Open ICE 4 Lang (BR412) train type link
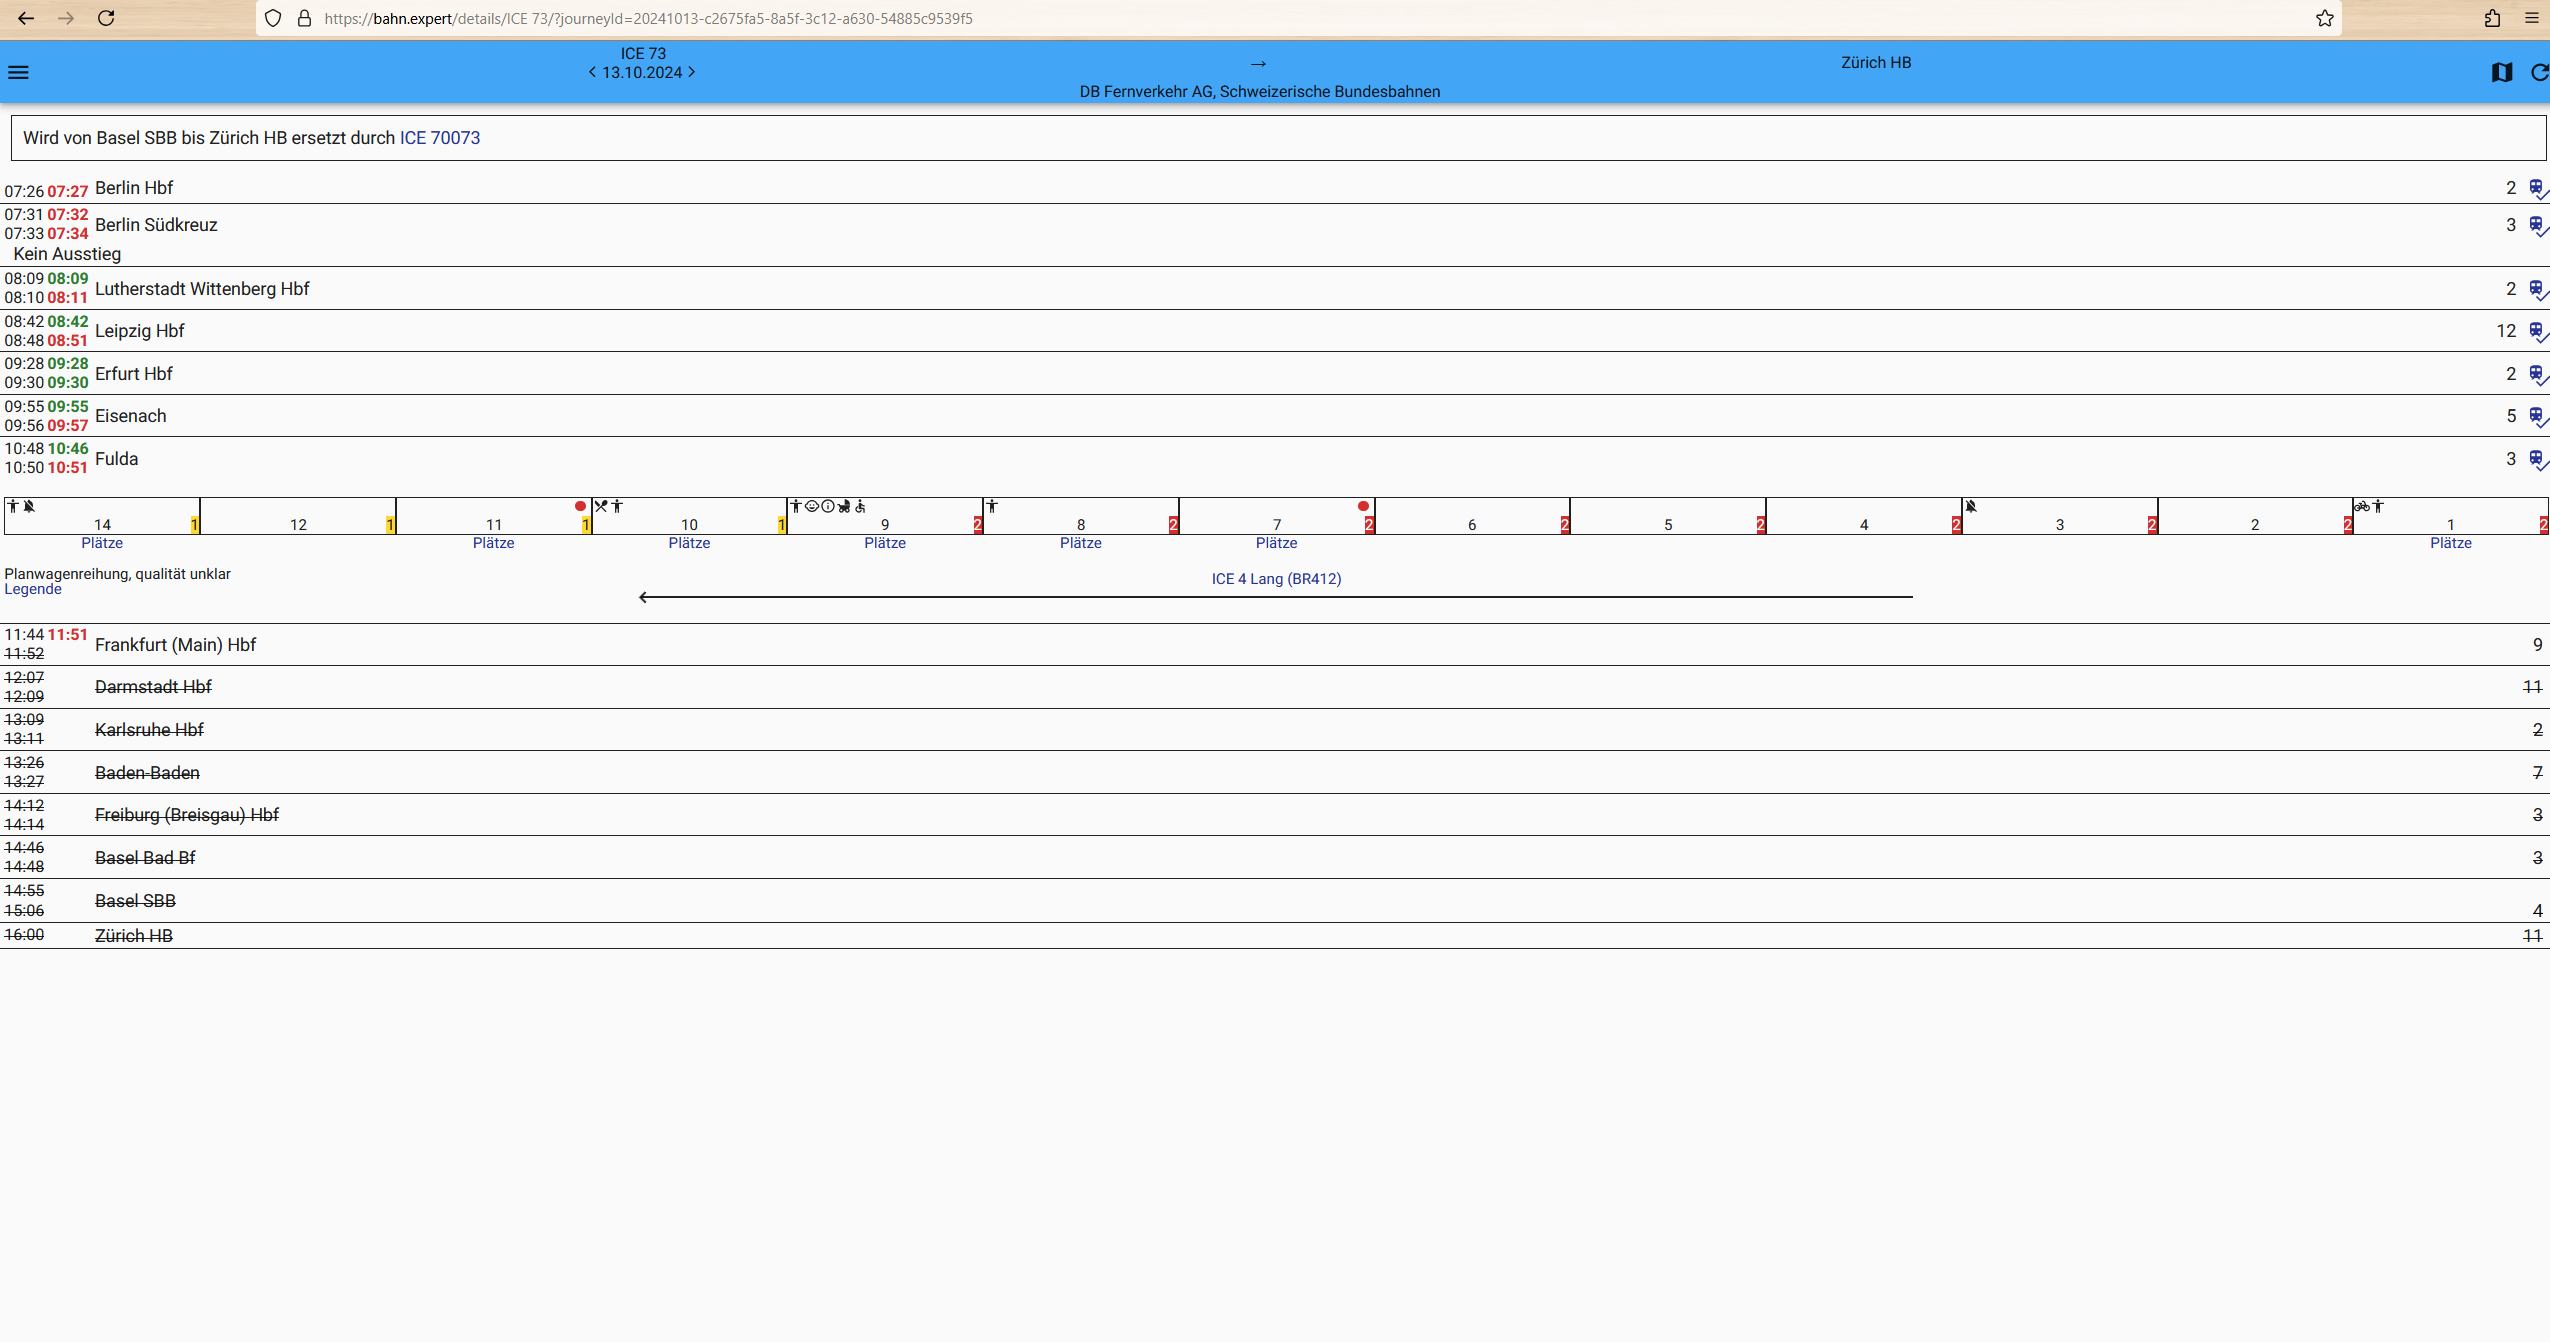The image size is (2550, 1342). click(1276, 579)
